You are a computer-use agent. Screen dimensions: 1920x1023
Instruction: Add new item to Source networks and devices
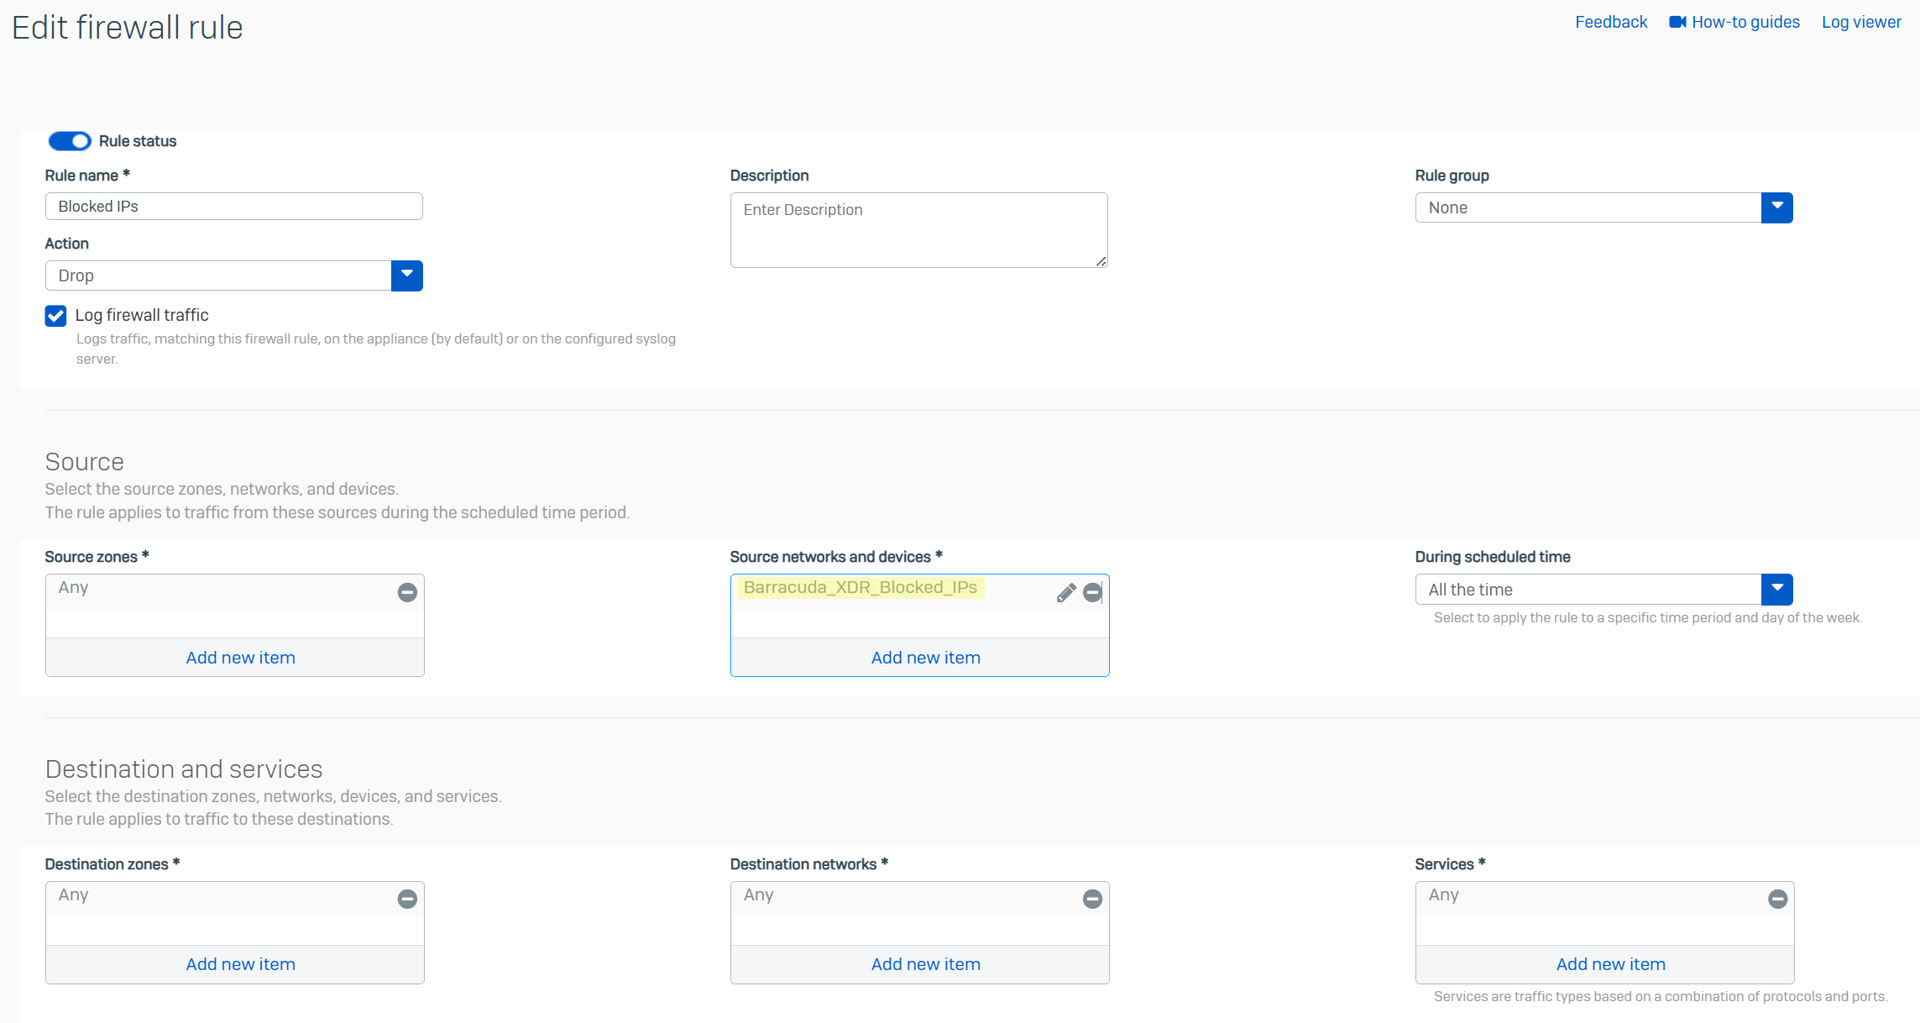[x=925, y=657]
